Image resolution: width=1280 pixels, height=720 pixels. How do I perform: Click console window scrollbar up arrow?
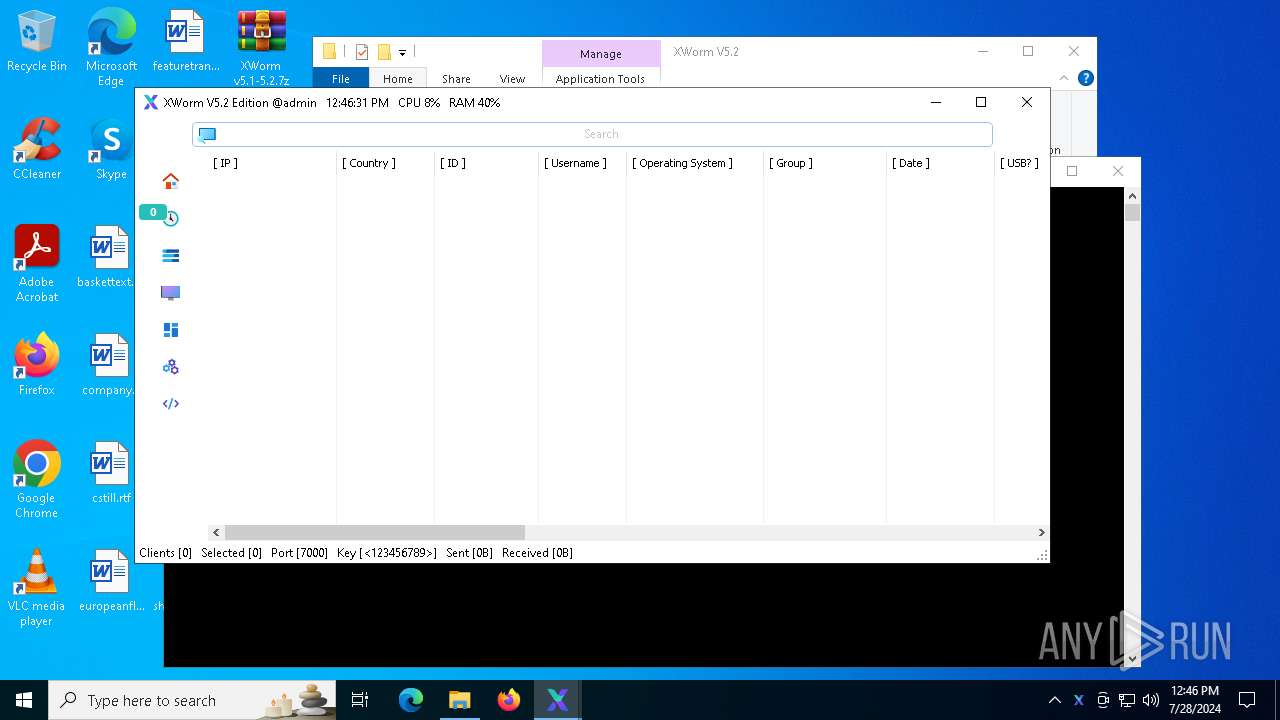click(1132, 195)
